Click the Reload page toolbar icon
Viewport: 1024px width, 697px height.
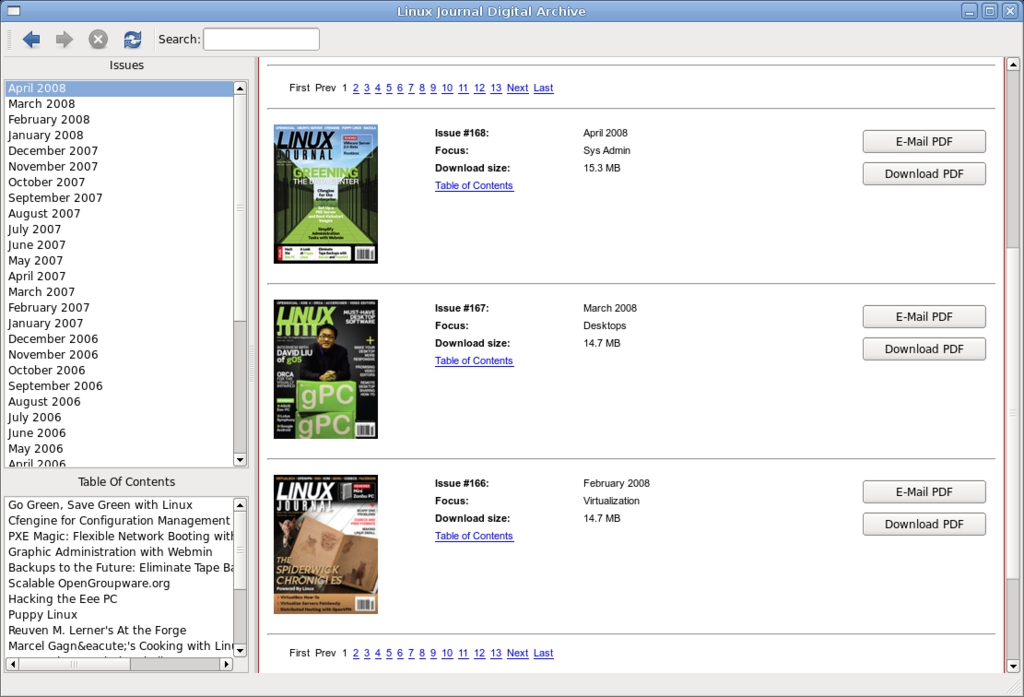pos(132,39)
